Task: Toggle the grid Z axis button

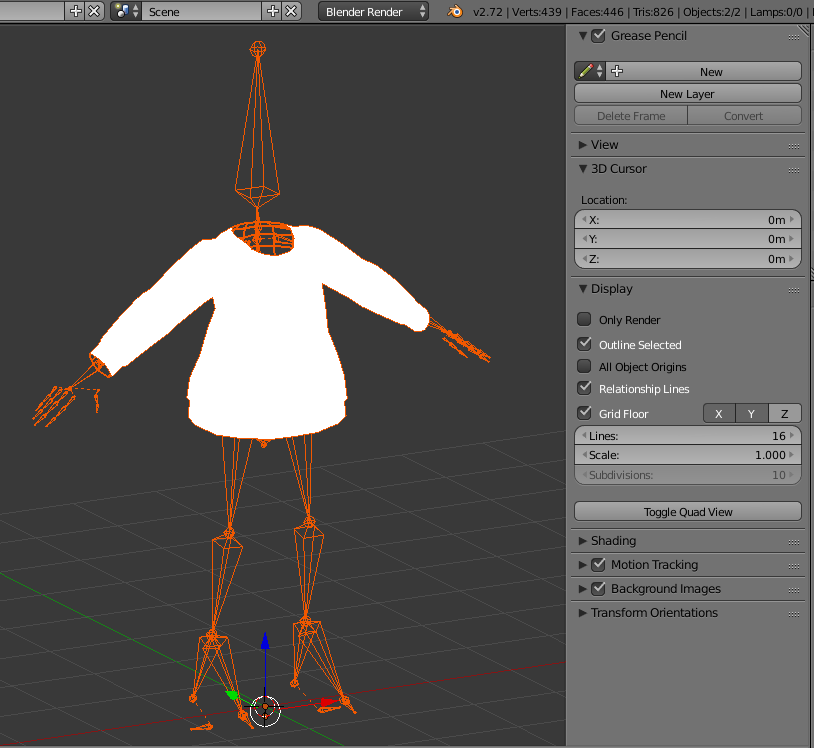Action: [785, 414]
